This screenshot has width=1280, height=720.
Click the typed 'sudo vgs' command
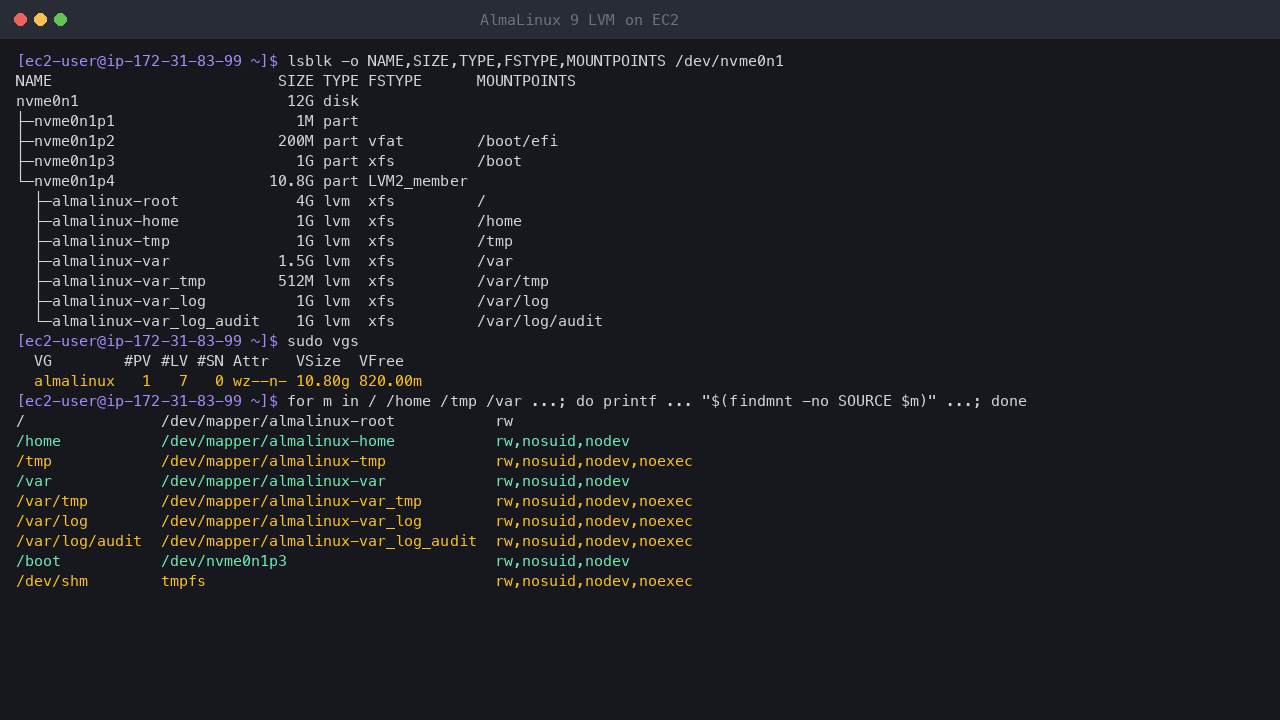tap(323, 341)
